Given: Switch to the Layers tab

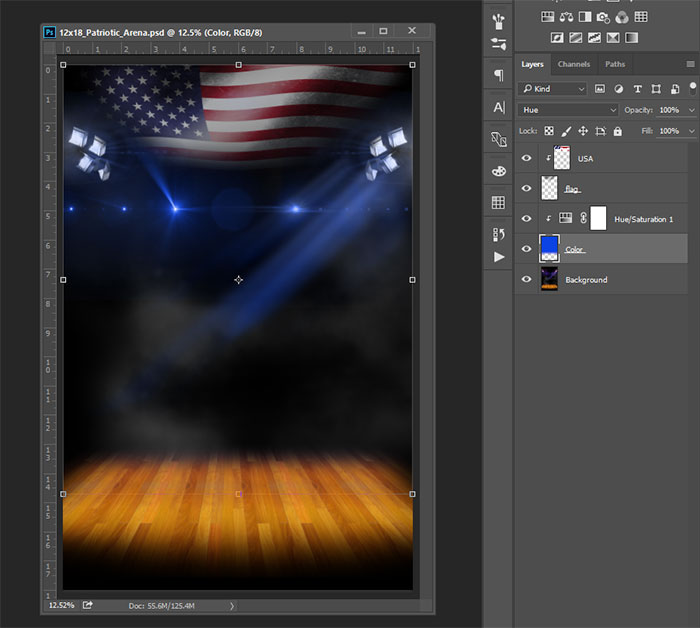Looking at the screenshot, I should [x=533, y=64].
